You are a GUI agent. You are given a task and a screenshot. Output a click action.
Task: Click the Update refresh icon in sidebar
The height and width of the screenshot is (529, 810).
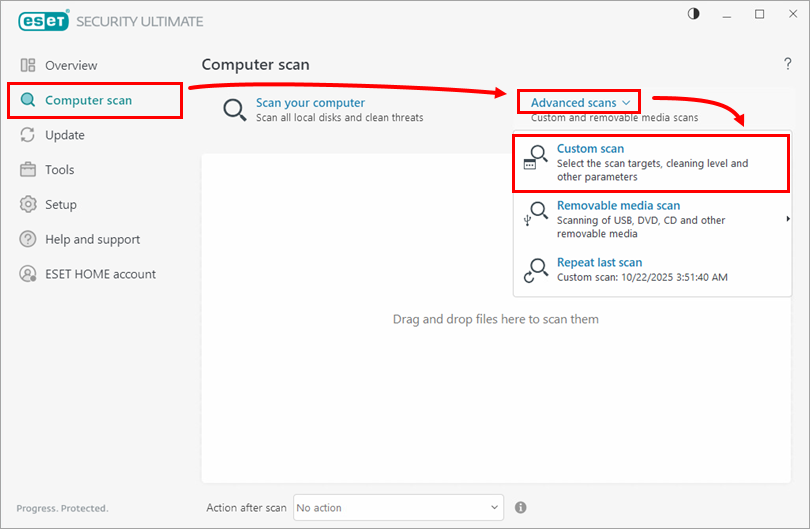click(28, 135)
